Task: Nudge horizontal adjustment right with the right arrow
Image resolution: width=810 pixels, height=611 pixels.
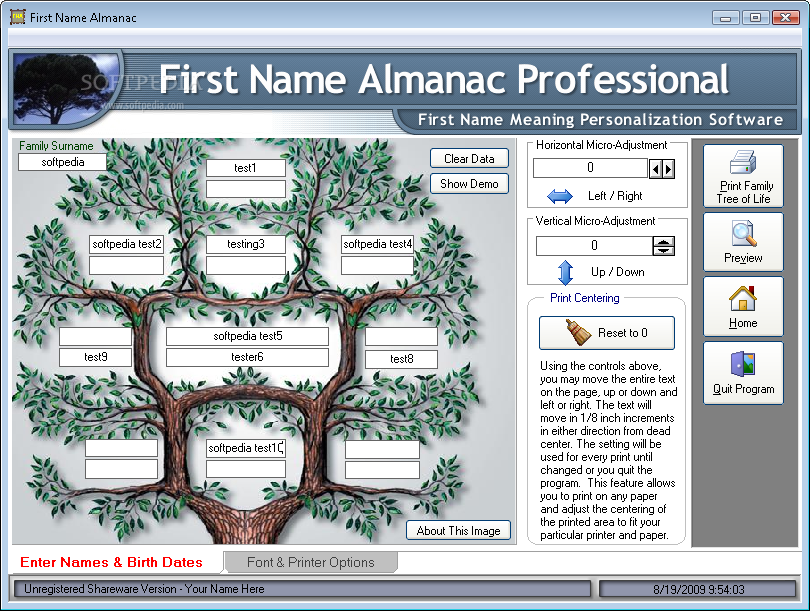Action: pyautogui.click(x=668, y=168)
